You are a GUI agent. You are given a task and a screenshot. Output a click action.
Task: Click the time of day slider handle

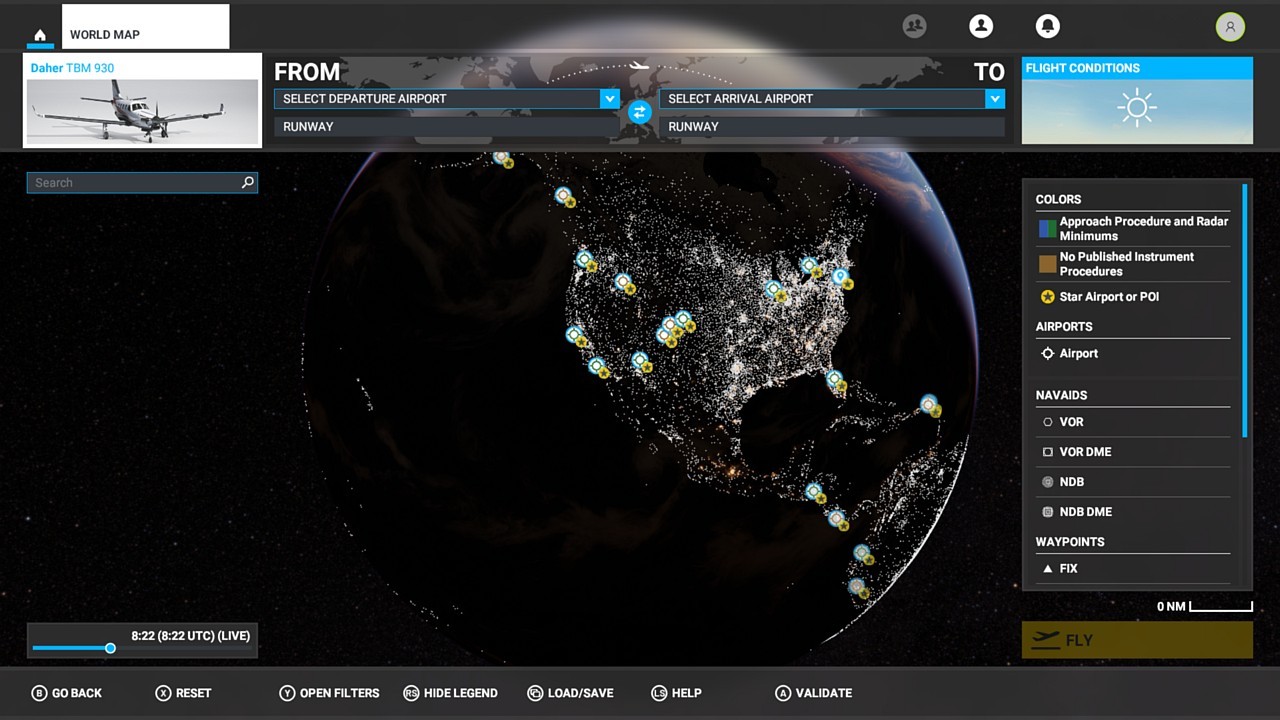(111, 648)
